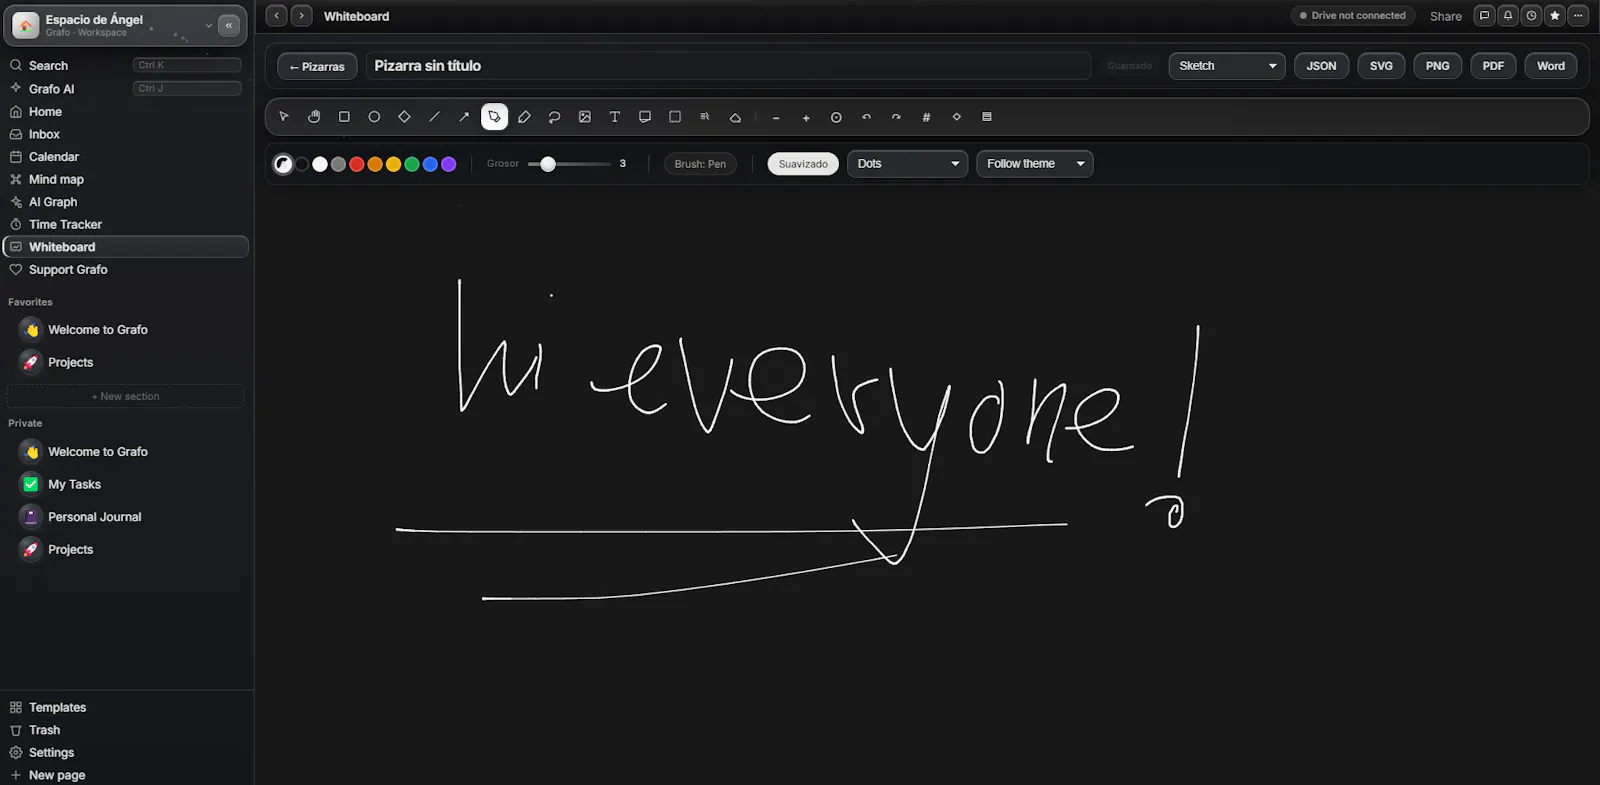Screen dimensions: 1600x785
Task: Open the Follow theme dropdown
Action: coord(1034,164)
